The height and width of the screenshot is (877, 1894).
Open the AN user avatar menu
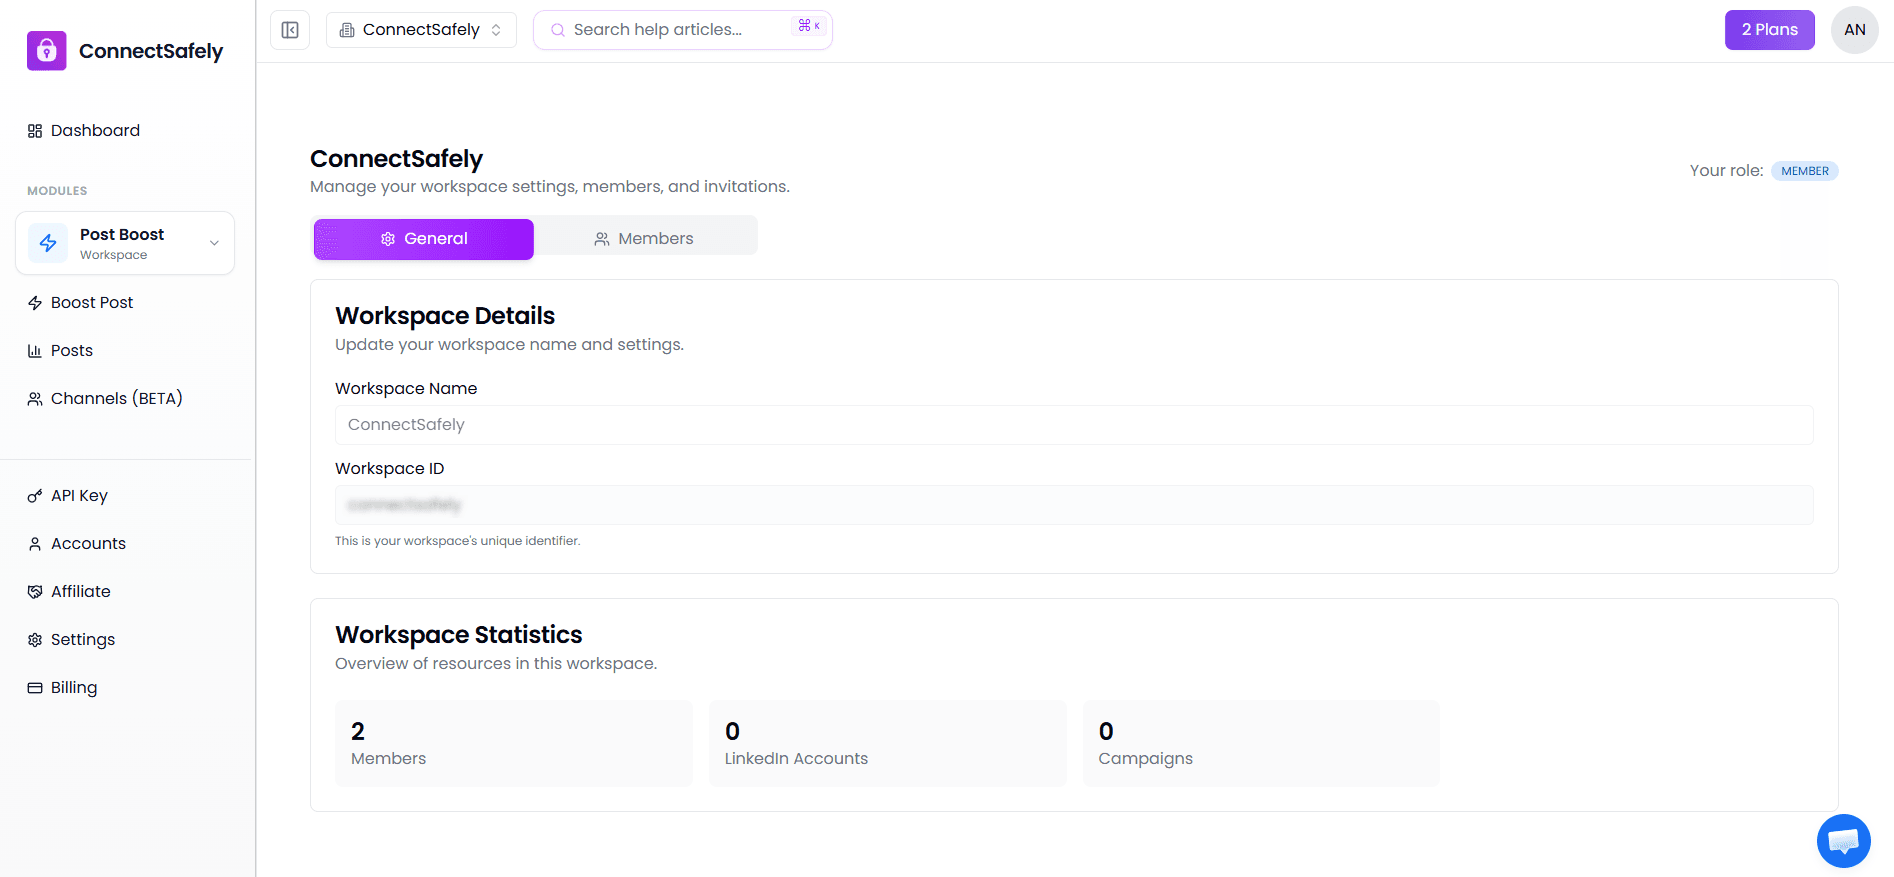[1854, 30]
